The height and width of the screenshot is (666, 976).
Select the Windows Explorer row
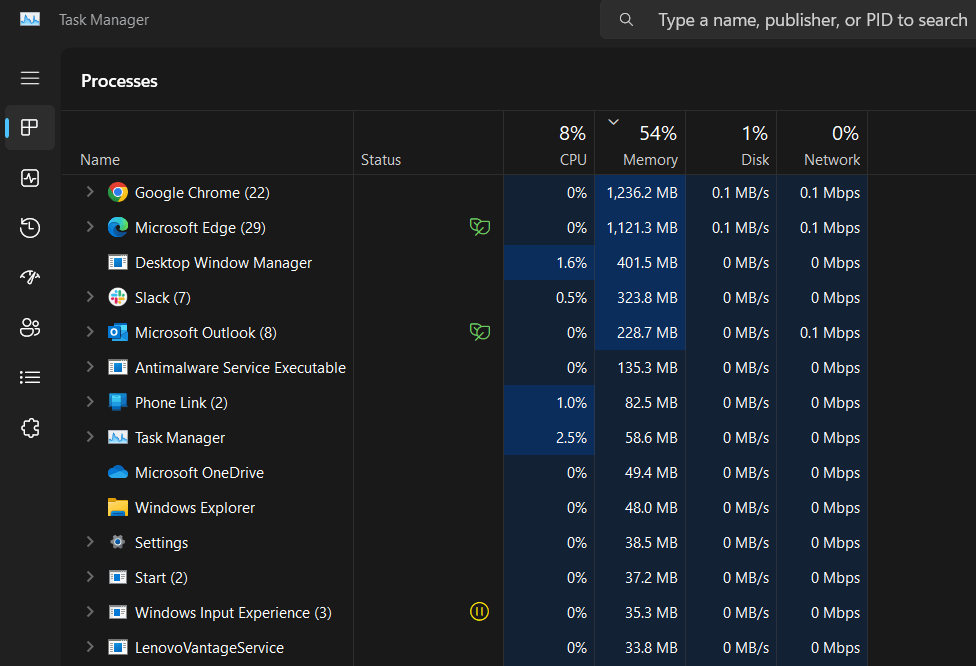click(465, 507)
